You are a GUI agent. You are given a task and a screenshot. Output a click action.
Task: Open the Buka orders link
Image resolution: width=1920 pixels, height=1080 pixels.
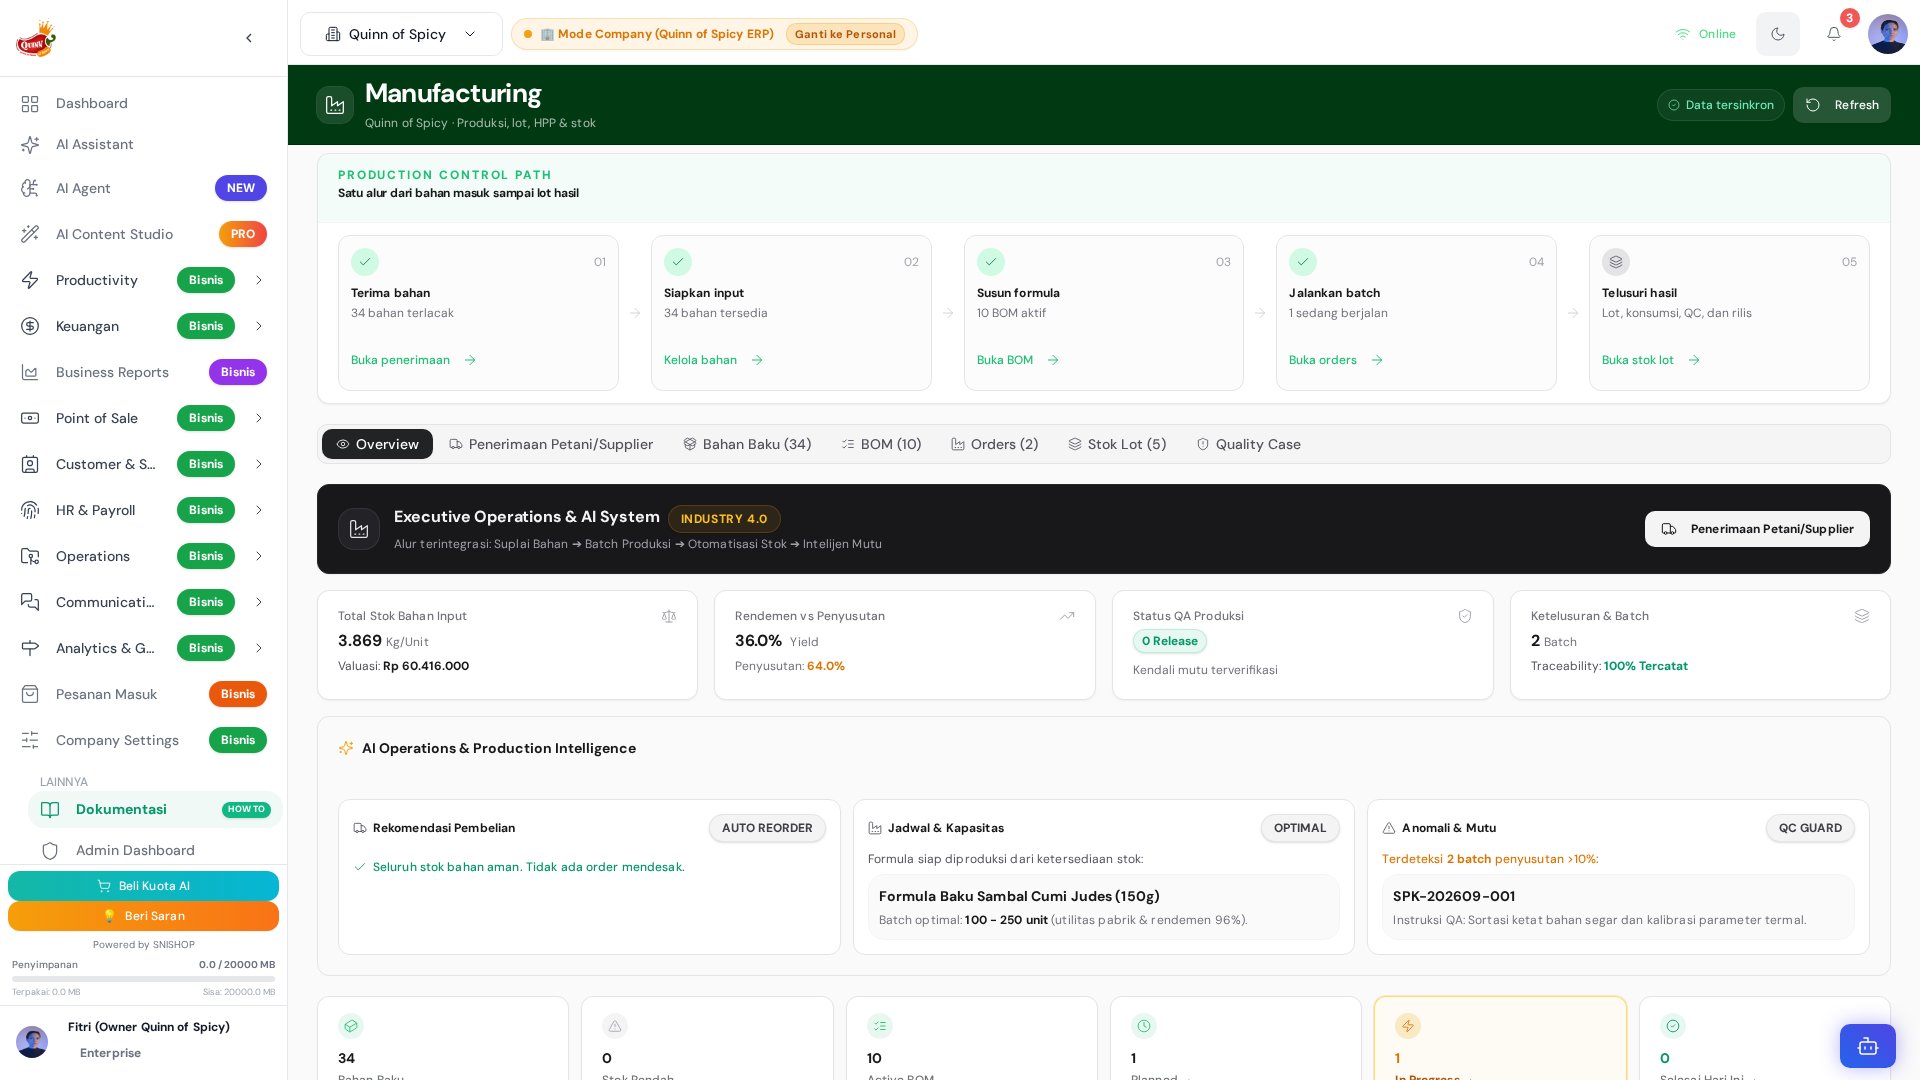1335,360
